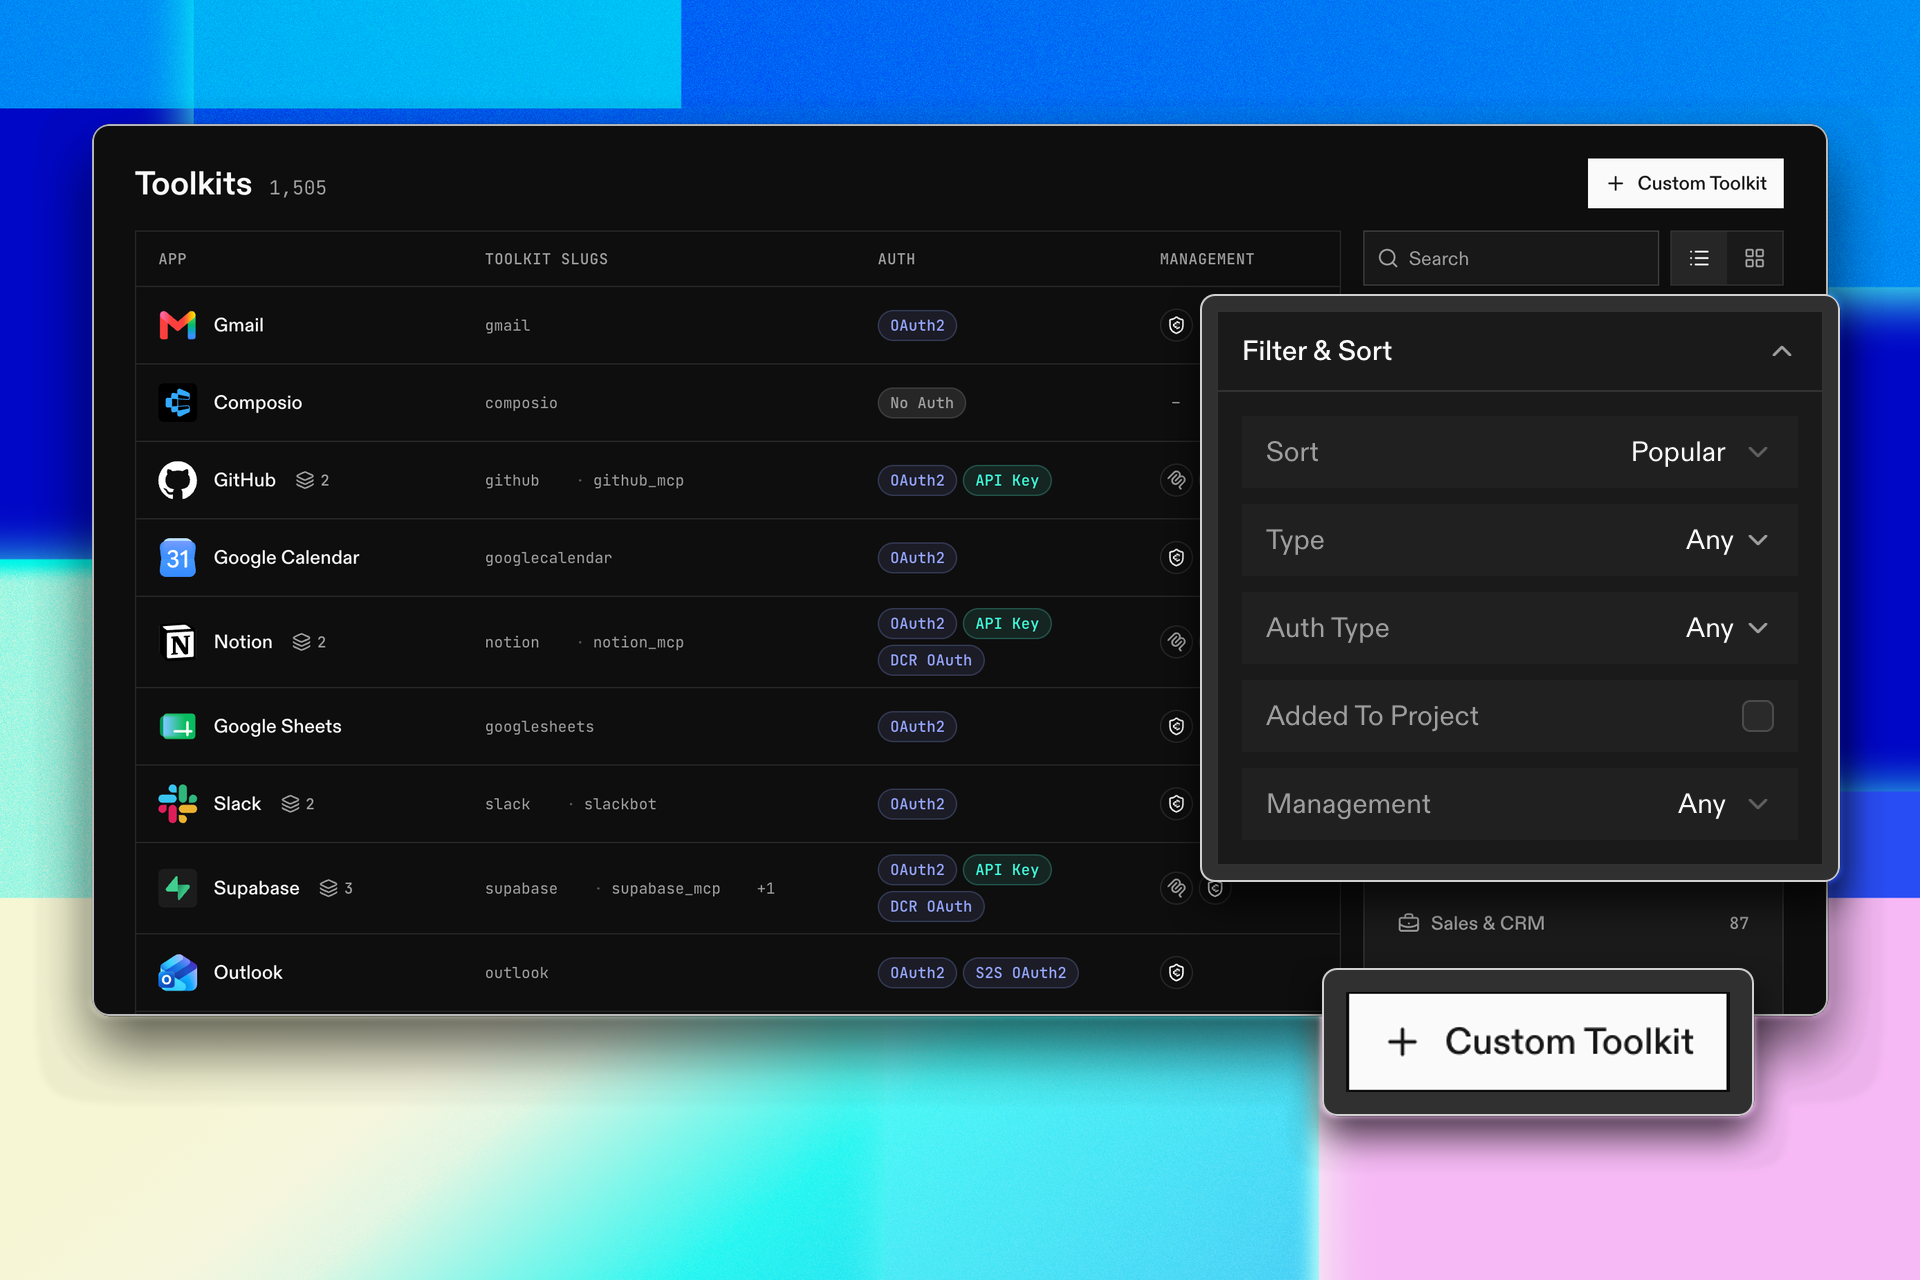Click inside the Search field
This screenshot has width=1920, height=1280.
tap(1510, 258)
